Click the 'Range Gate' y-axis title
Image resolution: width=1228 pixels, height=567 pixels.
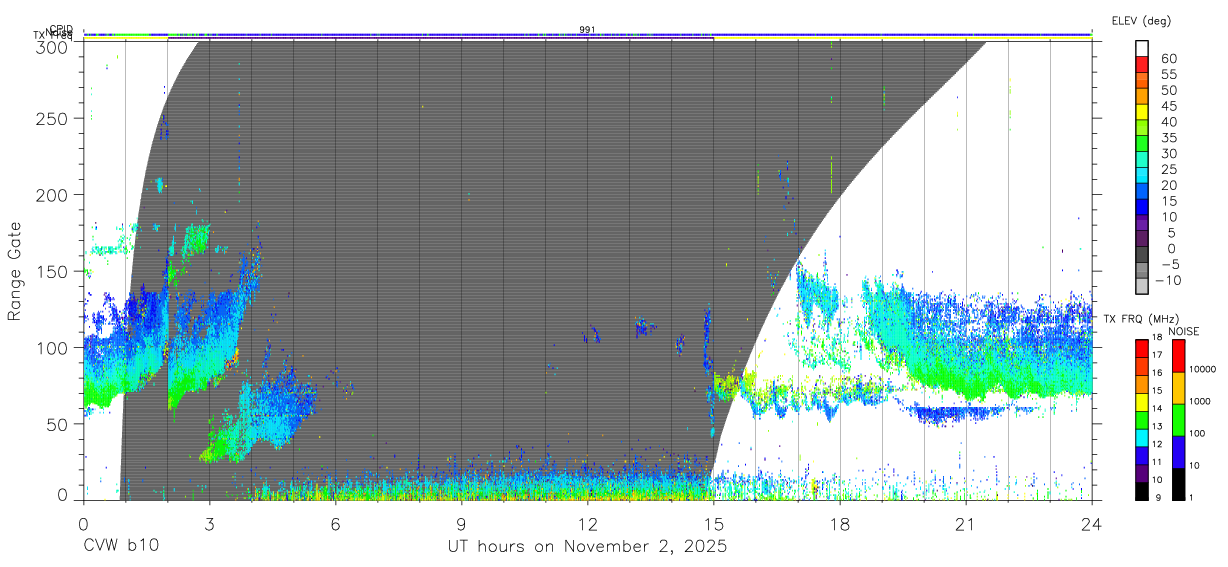tap(15, 272)
